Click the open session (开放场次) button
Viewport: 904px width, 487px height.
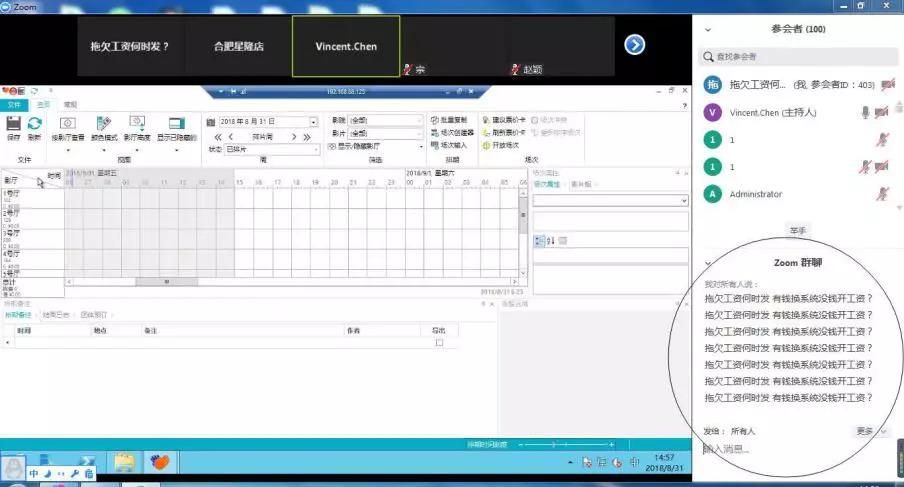click(x=500, y=145)
